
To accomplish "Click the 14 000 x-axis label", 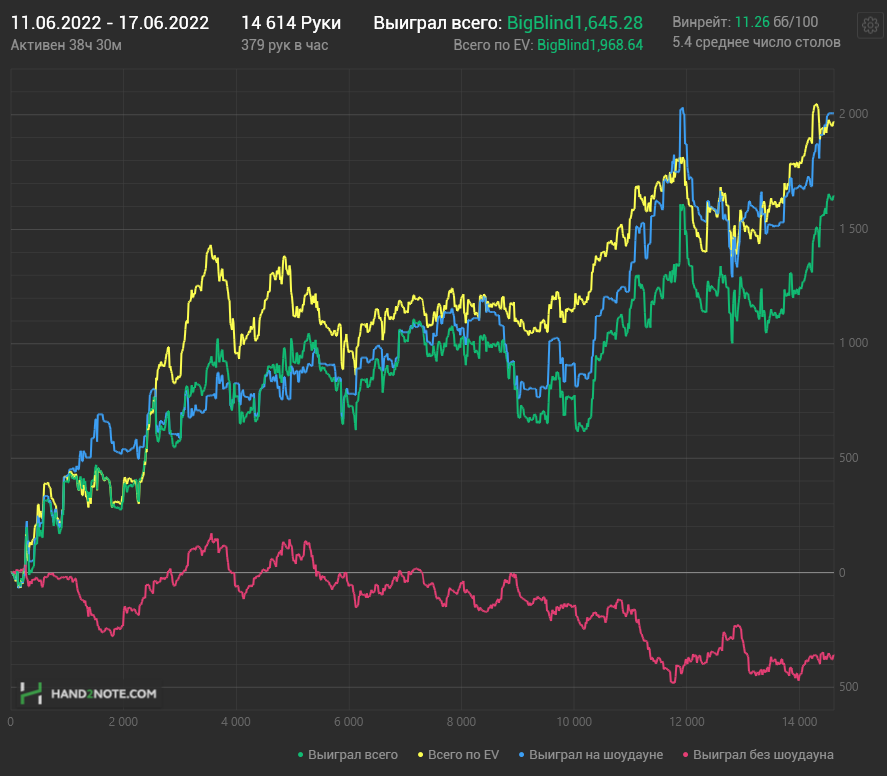I will click(x=799, y=722).
